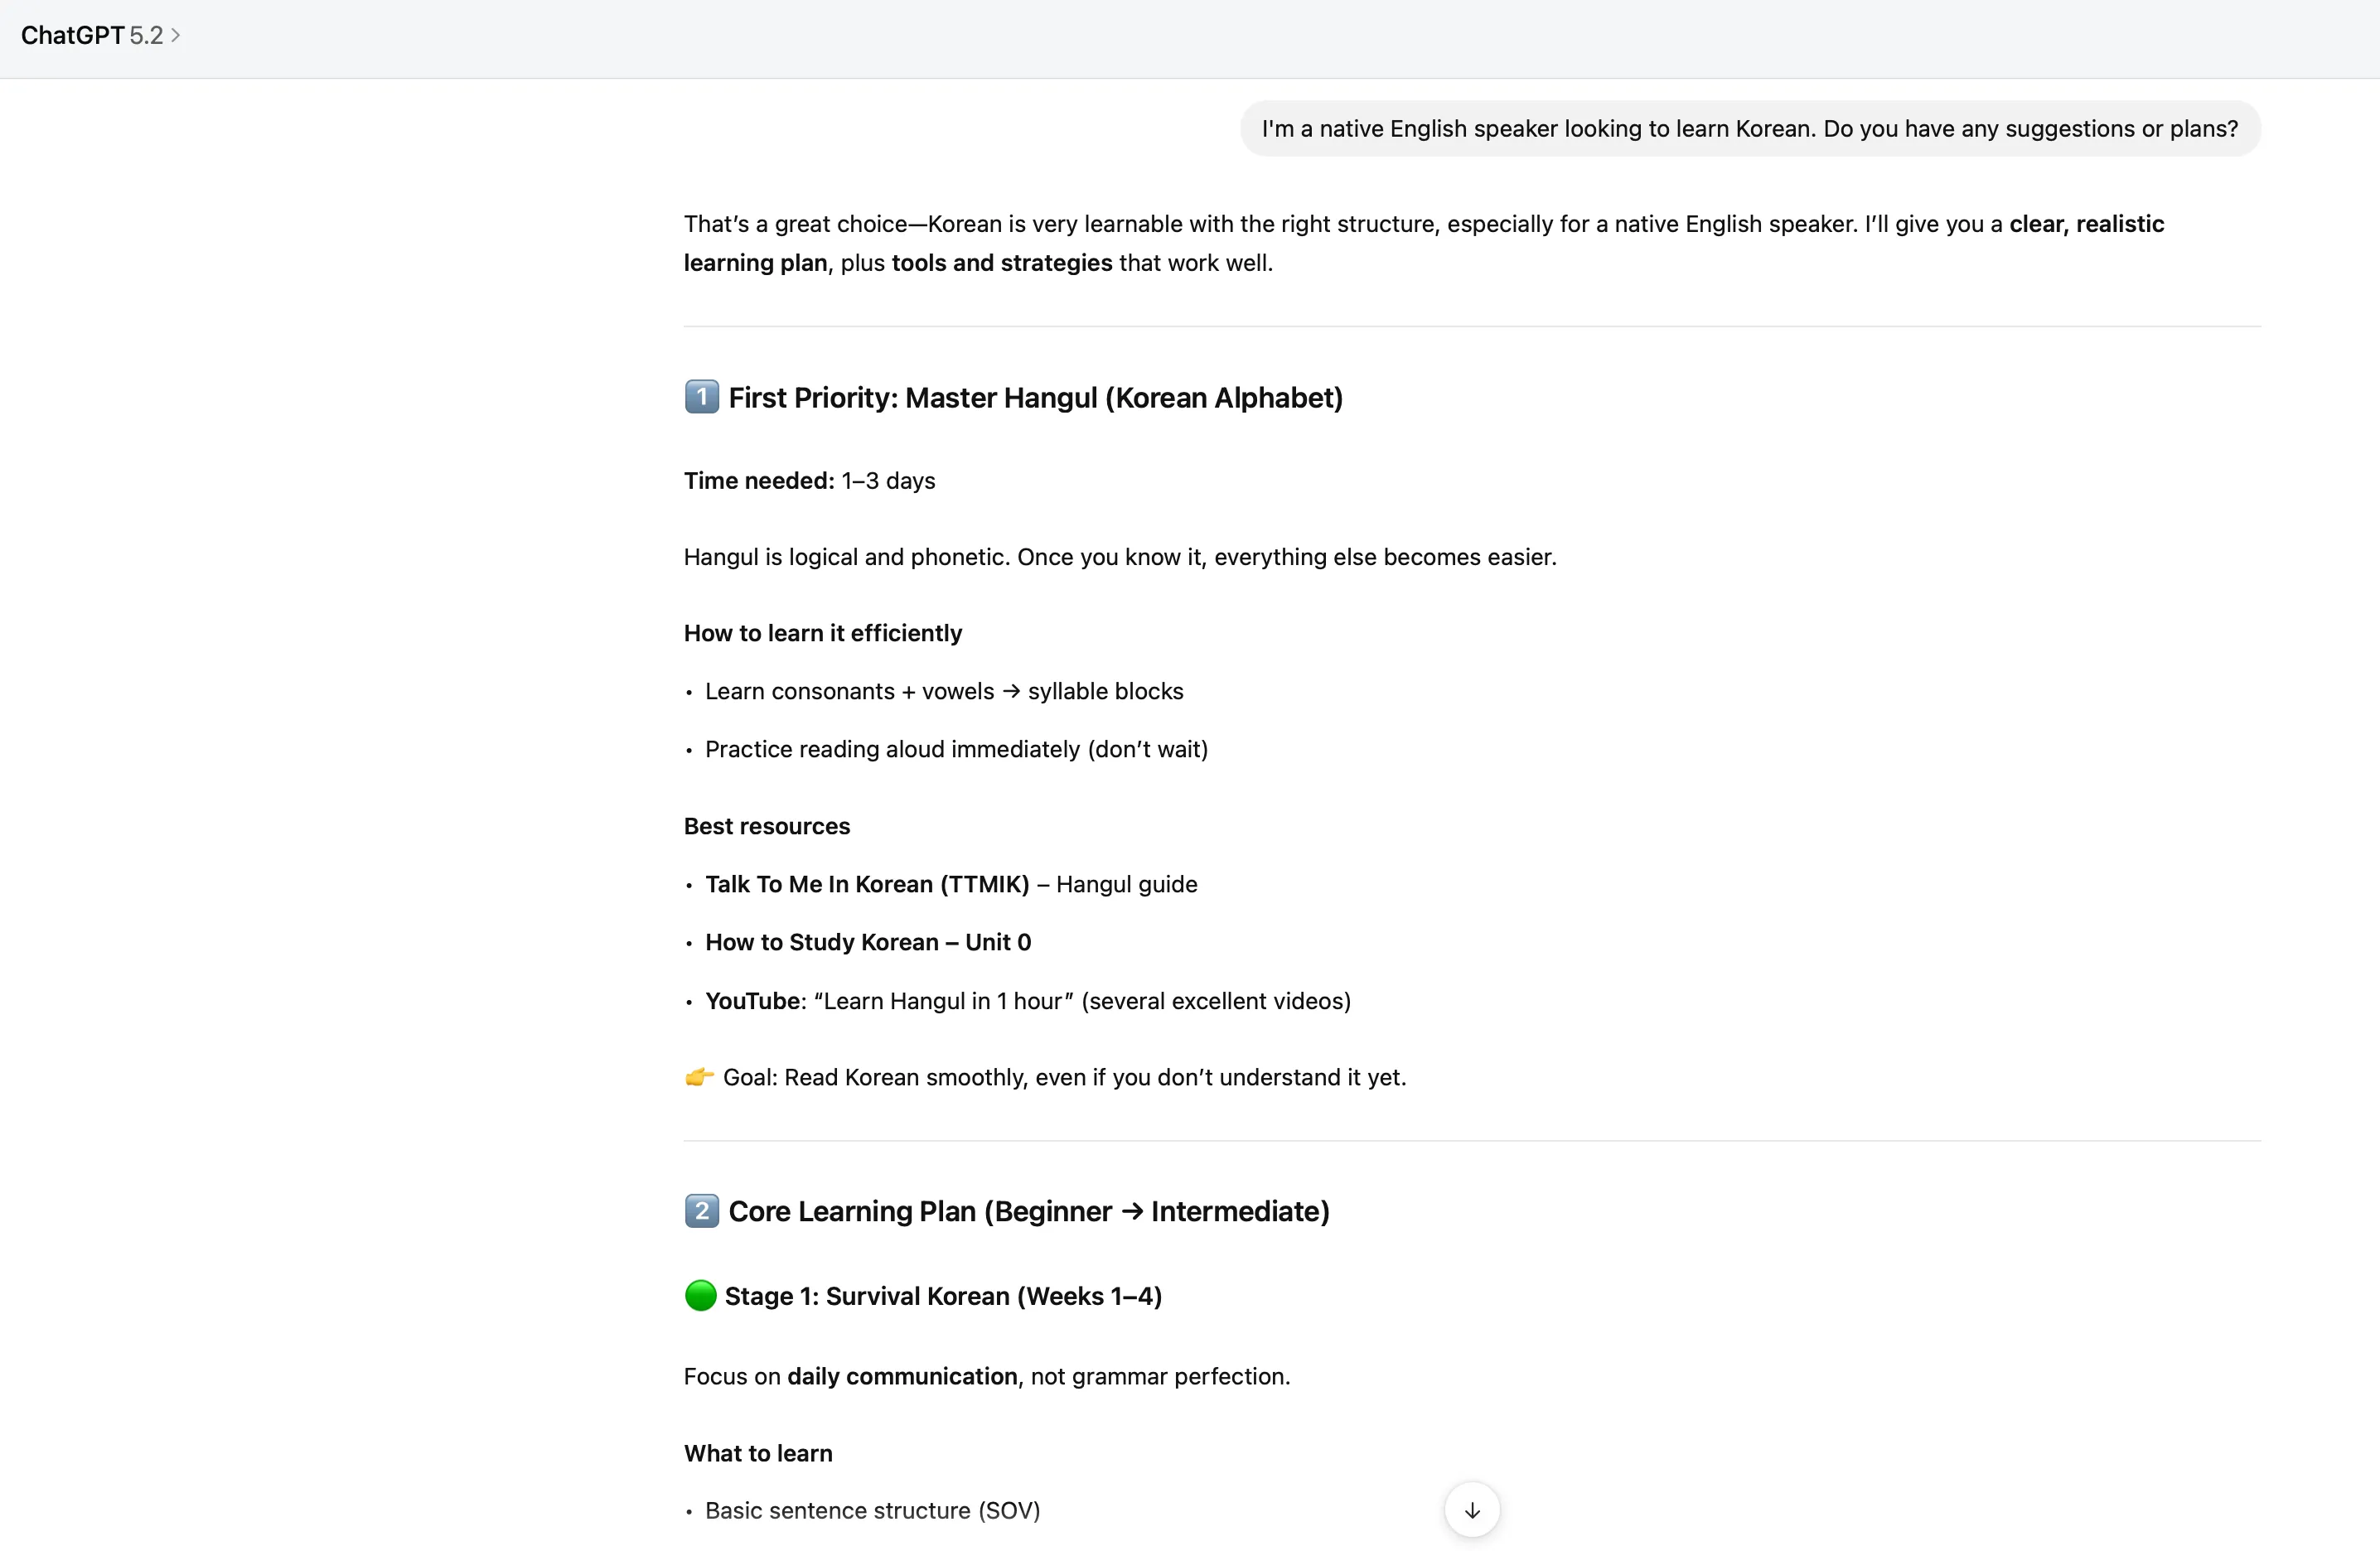
Task: Click "Talk To Me In Korean (TTMIK)" text
Action: [x=866, y=885]
